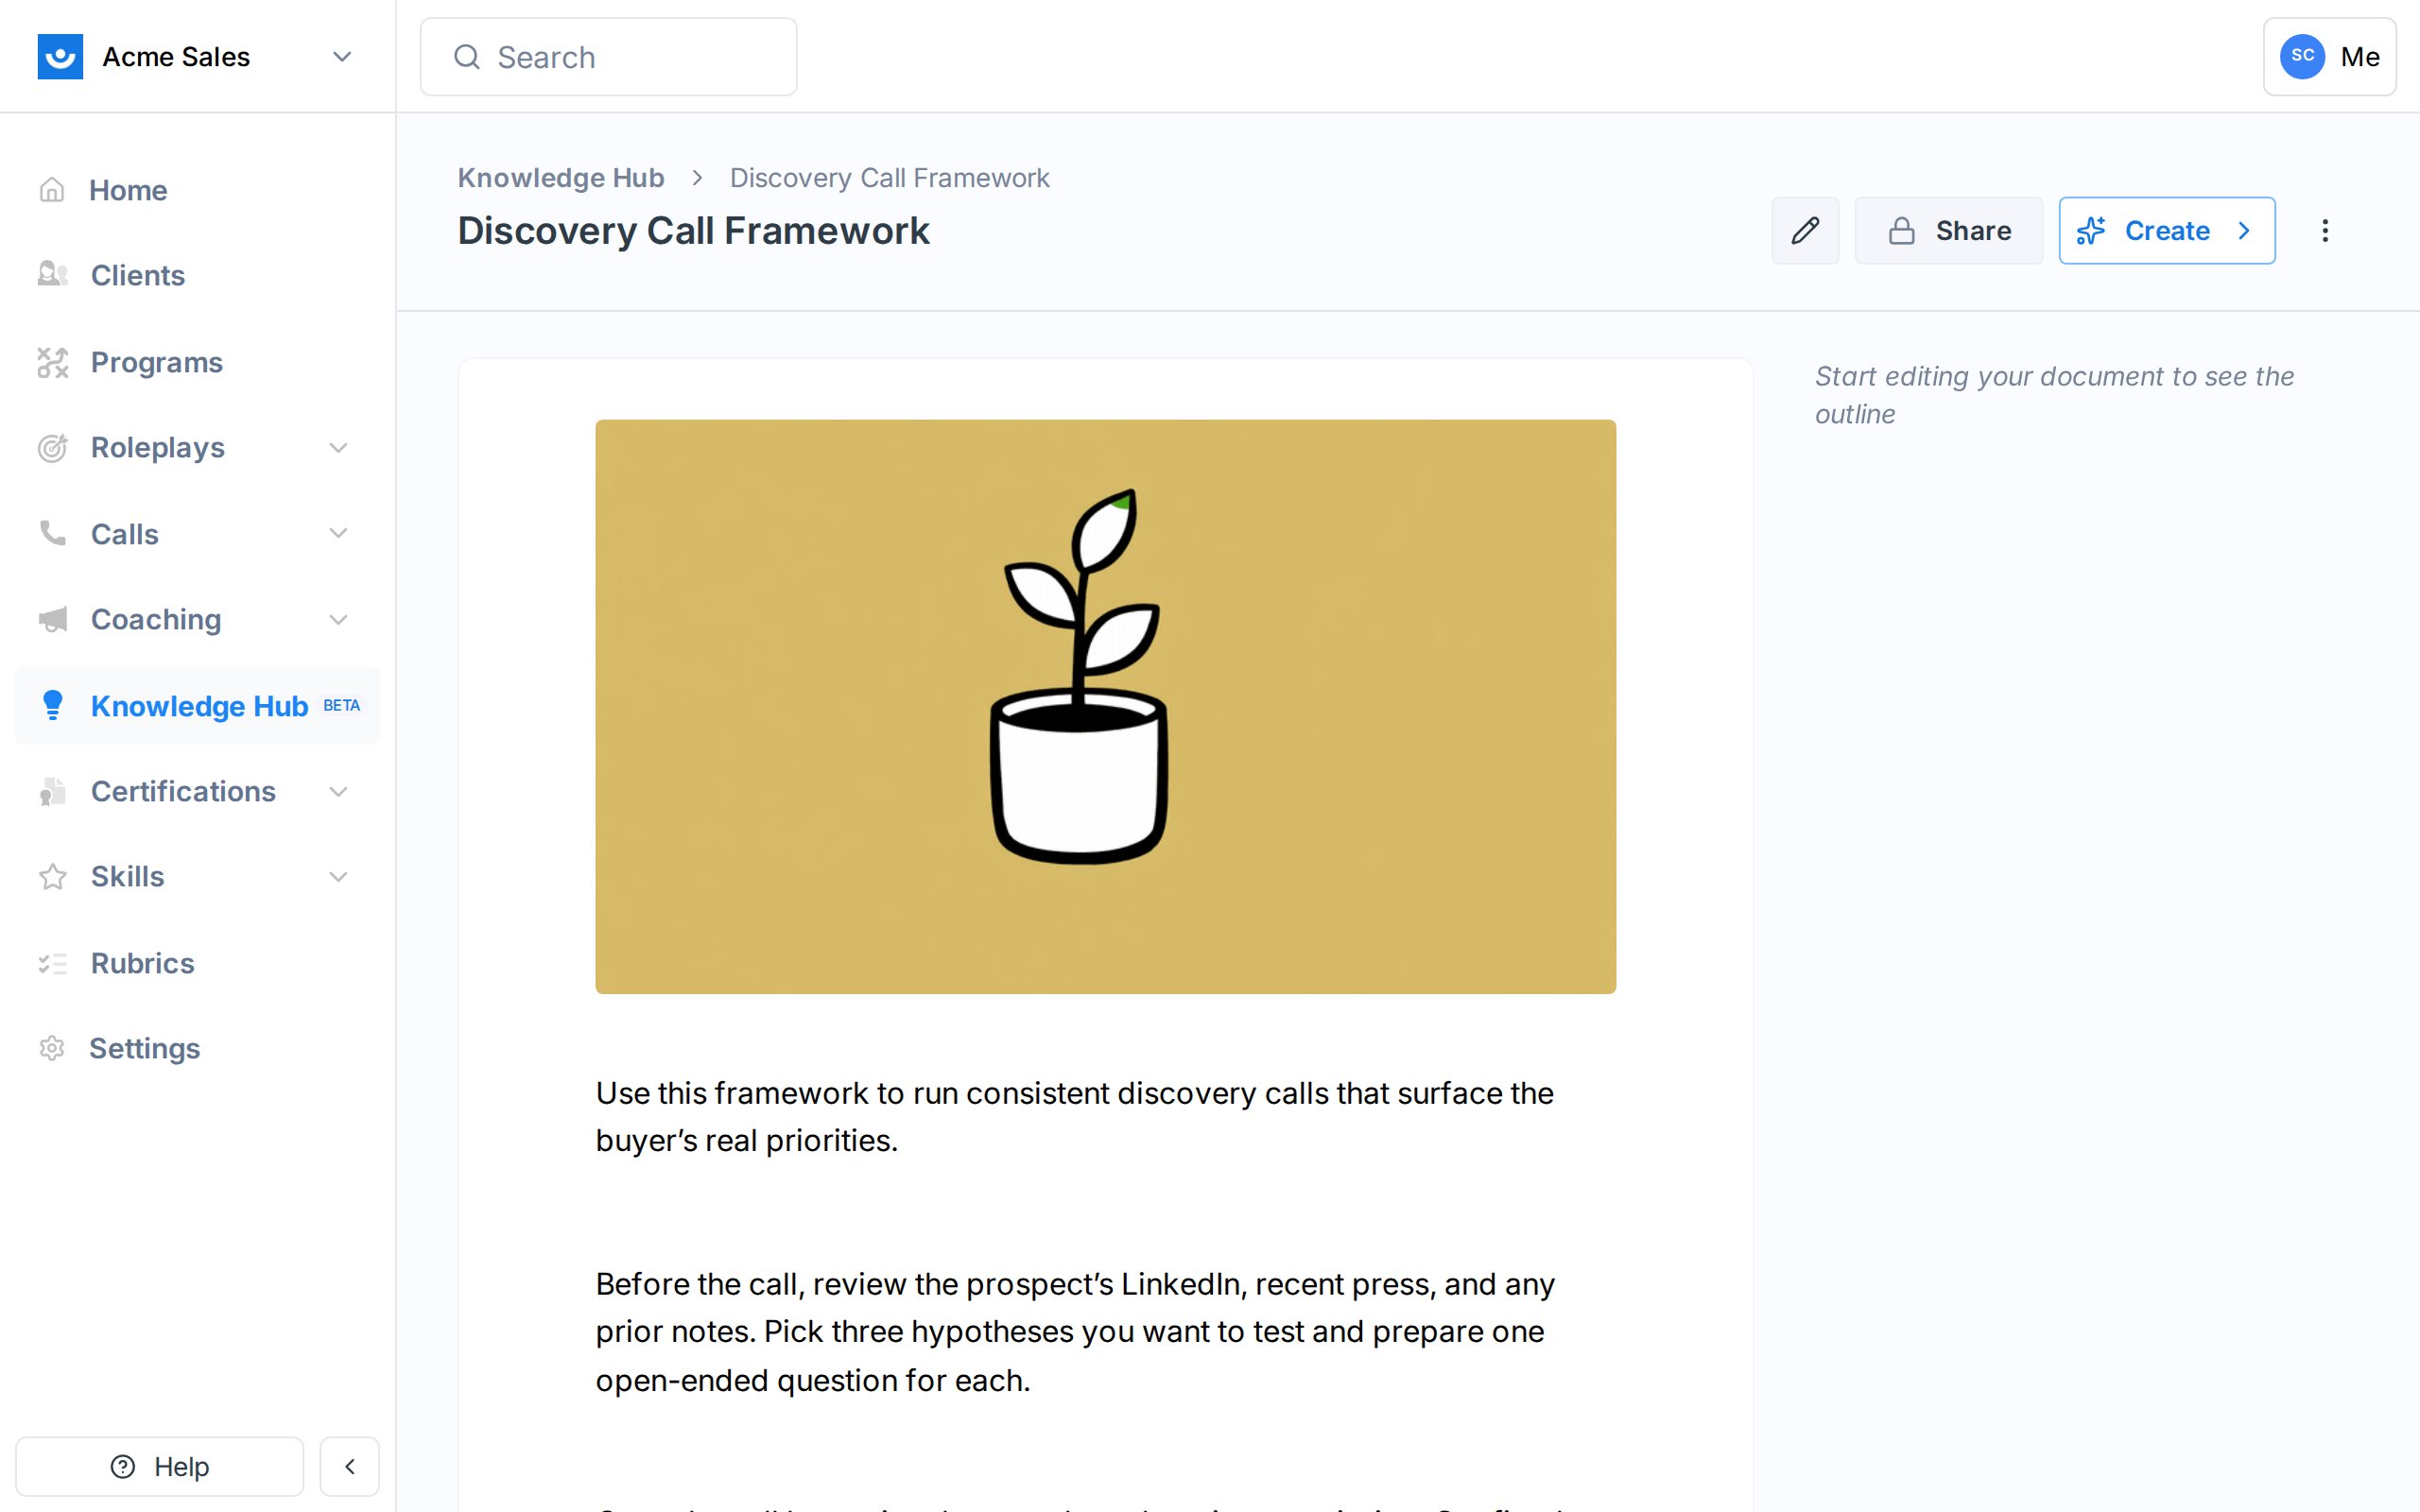Screen dimensions: 2420x1512
Task: Click the Share button
Action: tap(1948, 231)
